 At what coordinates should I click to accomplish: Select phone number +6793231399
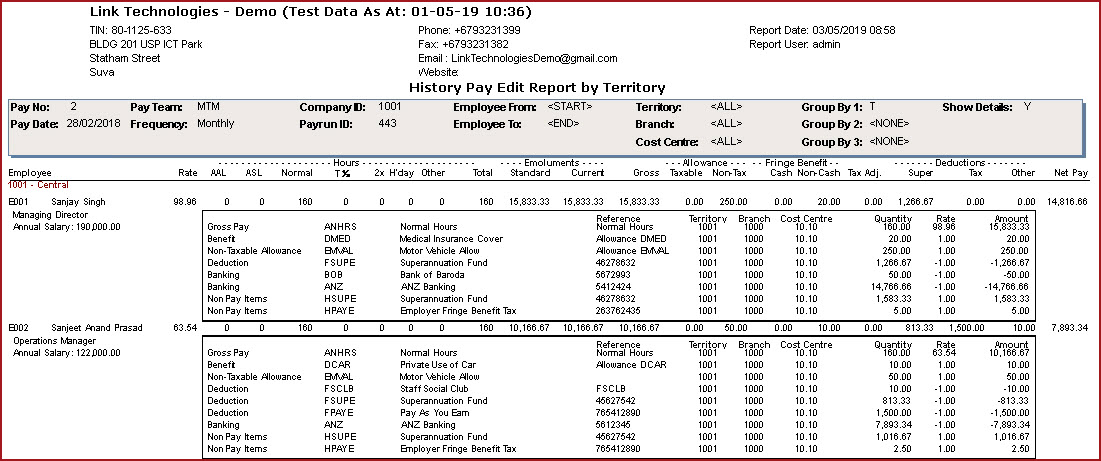click(x=487, y=30)
